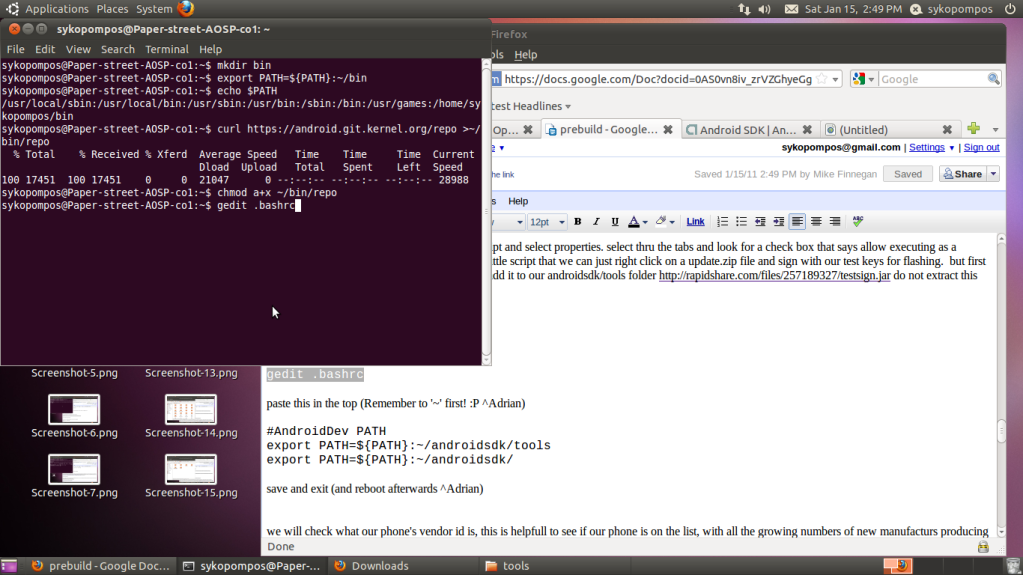Open the search engine selector dropdown
The height and width of the screenshot is (575, 1023).
point(863,79)
